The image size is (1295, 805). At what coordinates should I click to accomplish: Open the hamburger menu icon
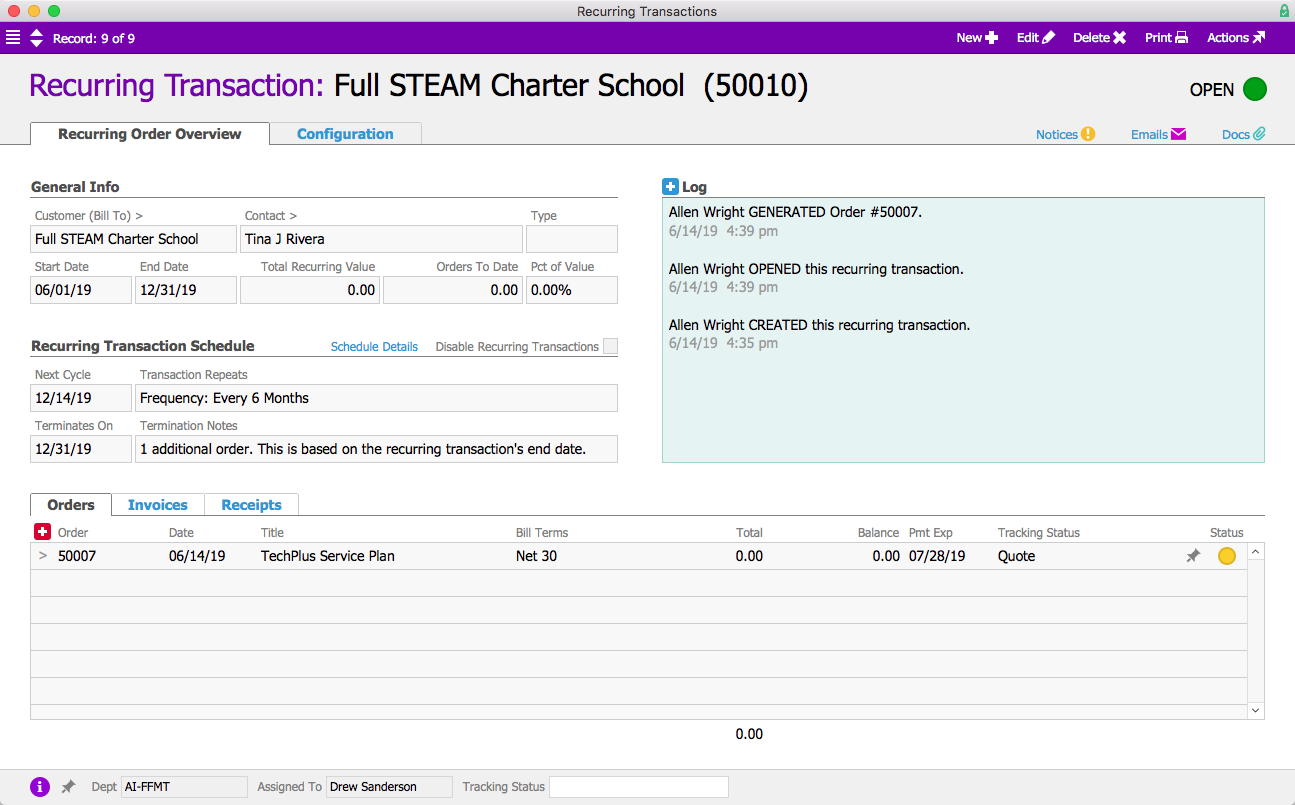[x=13, y=38]
